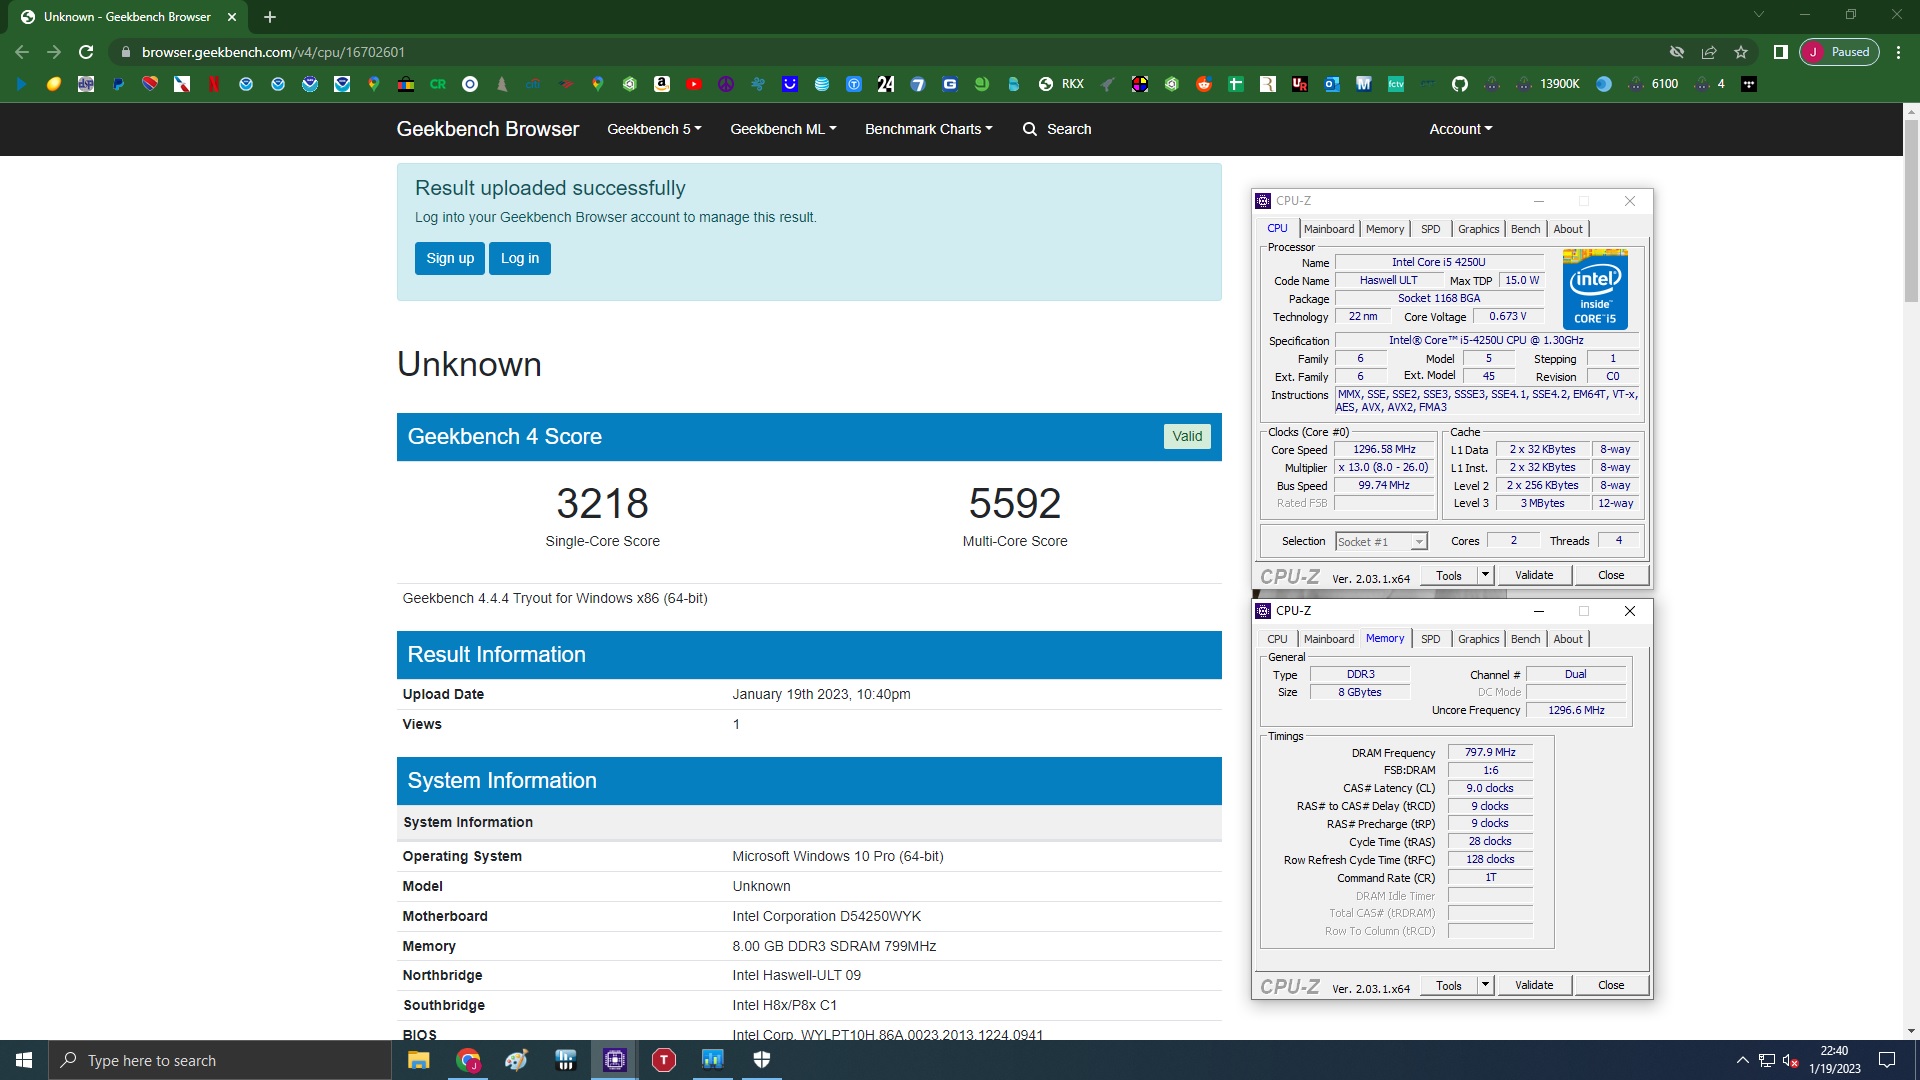
Task: Click the 3218 single-core score
Action: pos(602,503)
